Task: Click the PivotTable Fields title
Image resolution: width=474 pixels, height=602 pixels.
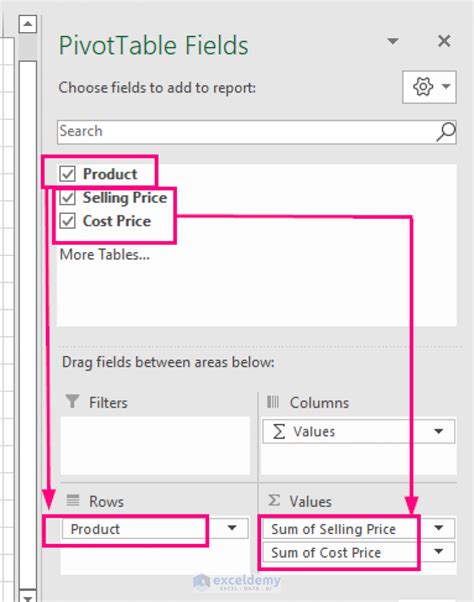Action: pos(154,46)
